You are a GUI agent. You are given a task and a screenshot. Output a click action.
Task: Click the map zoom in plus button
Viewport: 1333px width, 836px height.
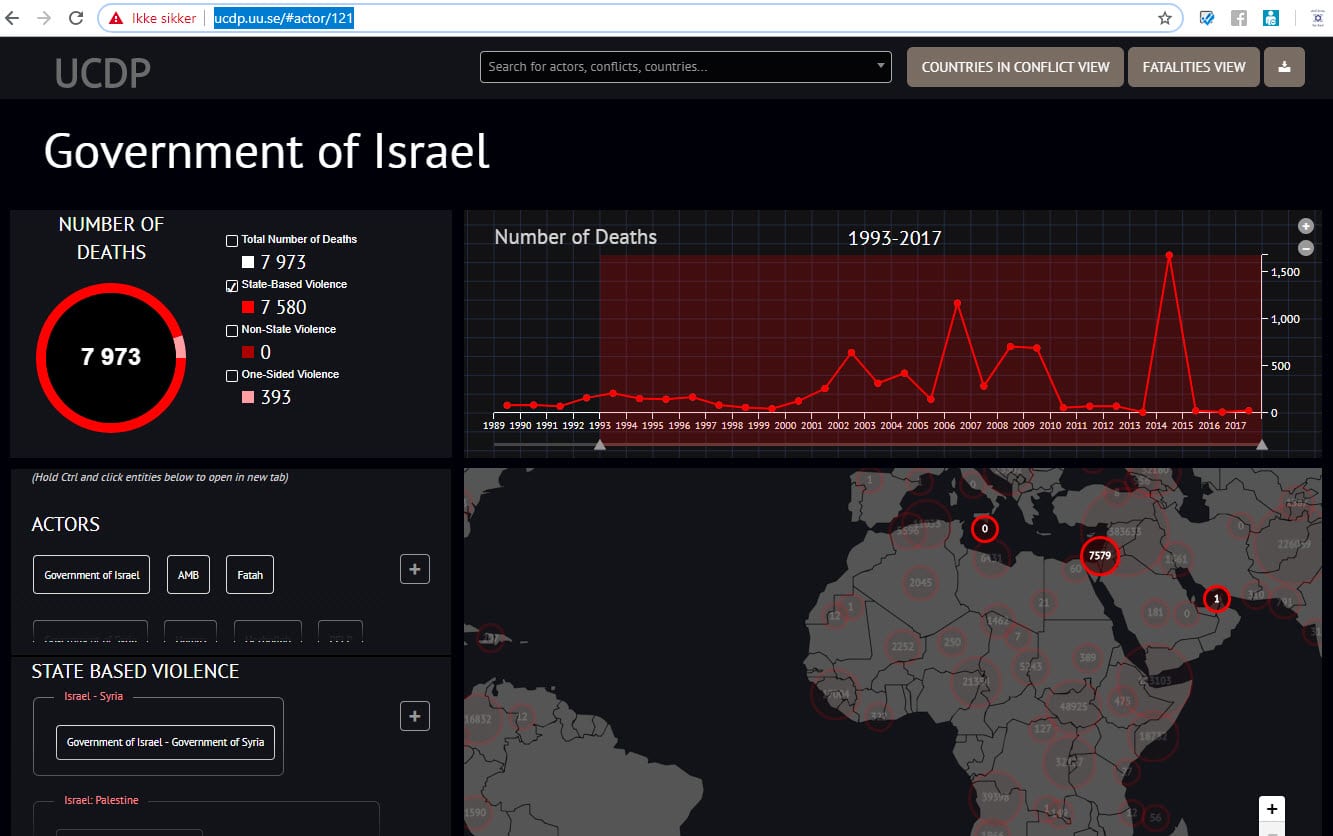1271,809
